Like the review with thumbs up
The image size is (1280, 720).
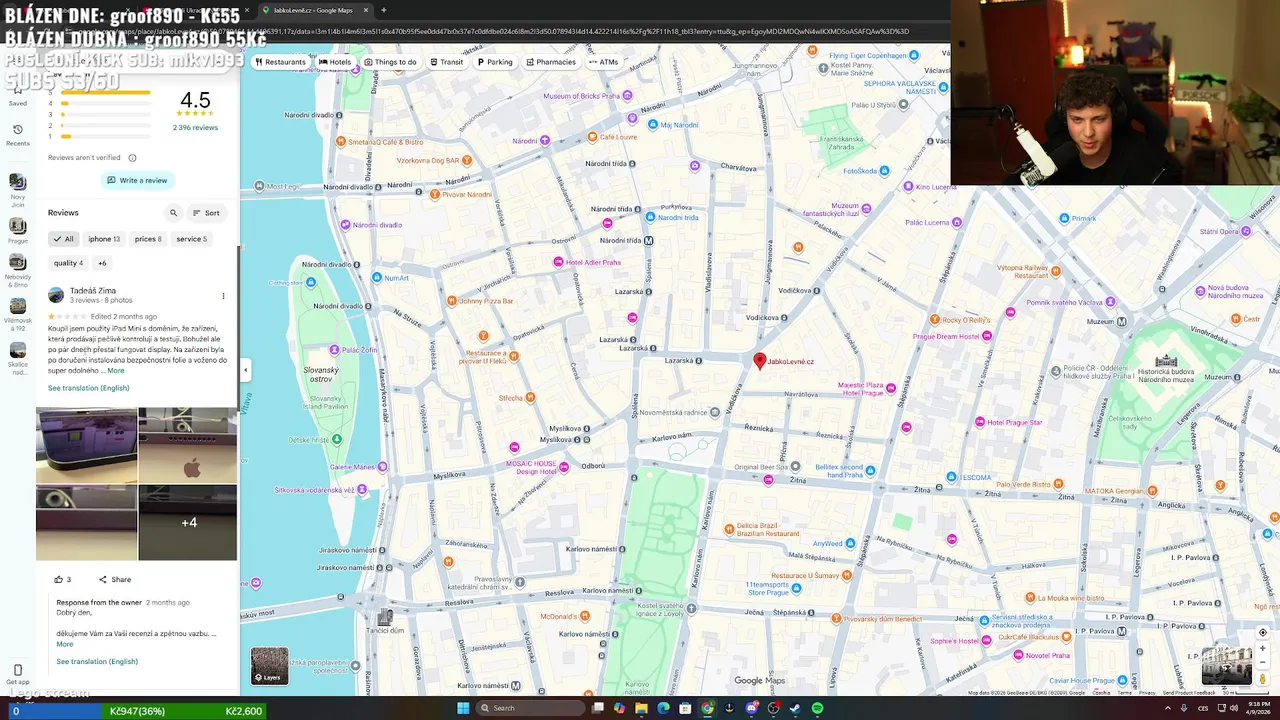click(x=59, y=579)
